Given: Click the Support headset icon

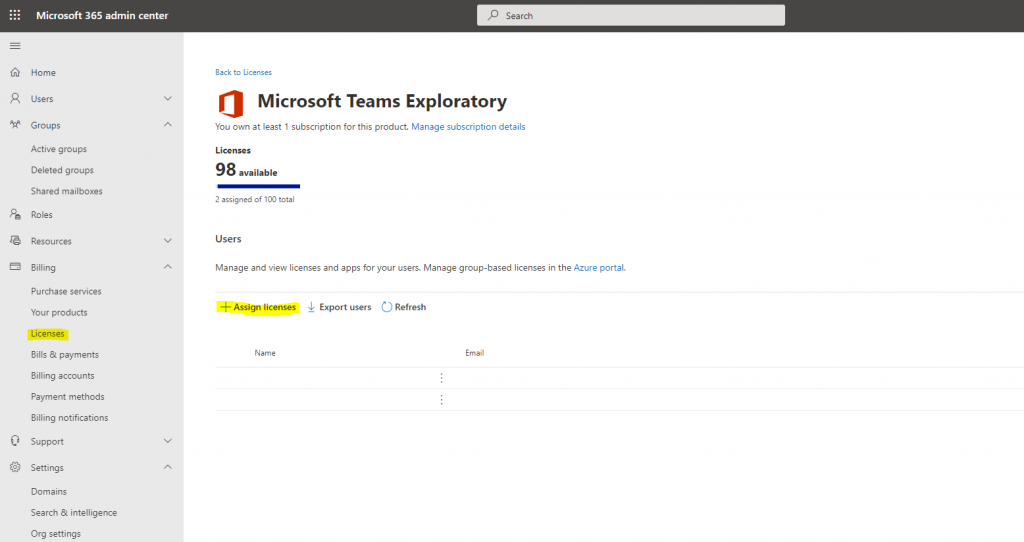Looking at the screenshot, I should point(15,441).
